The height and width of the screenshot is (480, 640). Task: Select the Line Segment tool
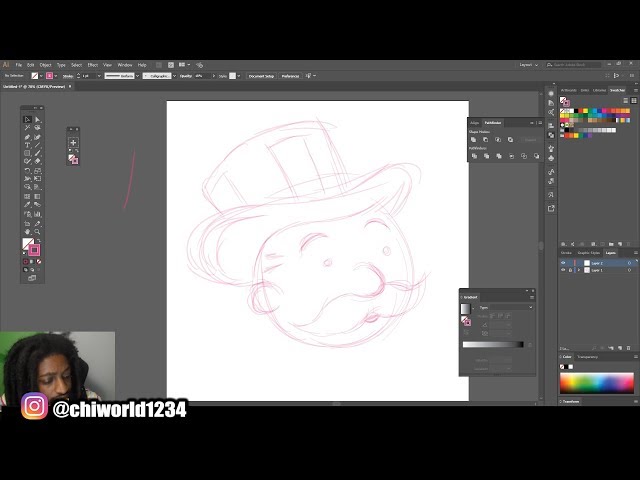click(x=38, y=145)
